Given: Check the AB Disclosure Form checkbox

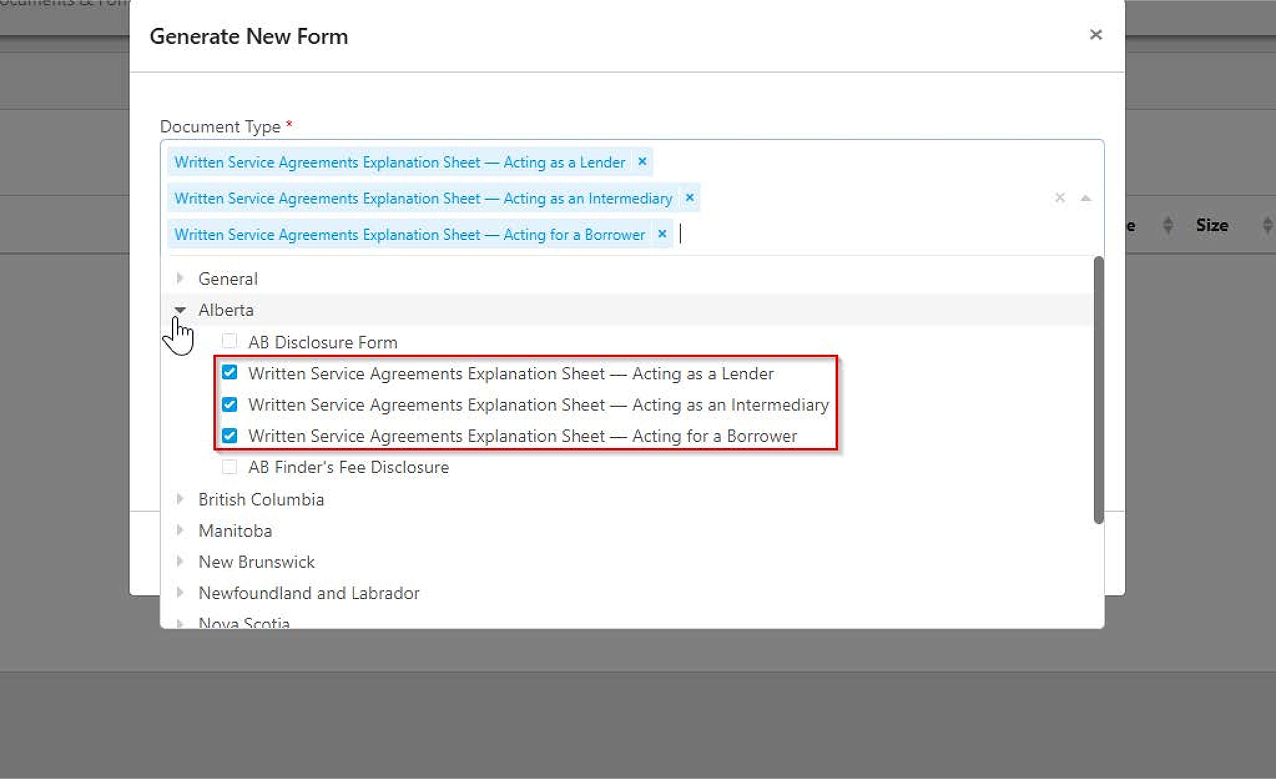Looking at the screenshot, I should [230, 342].
